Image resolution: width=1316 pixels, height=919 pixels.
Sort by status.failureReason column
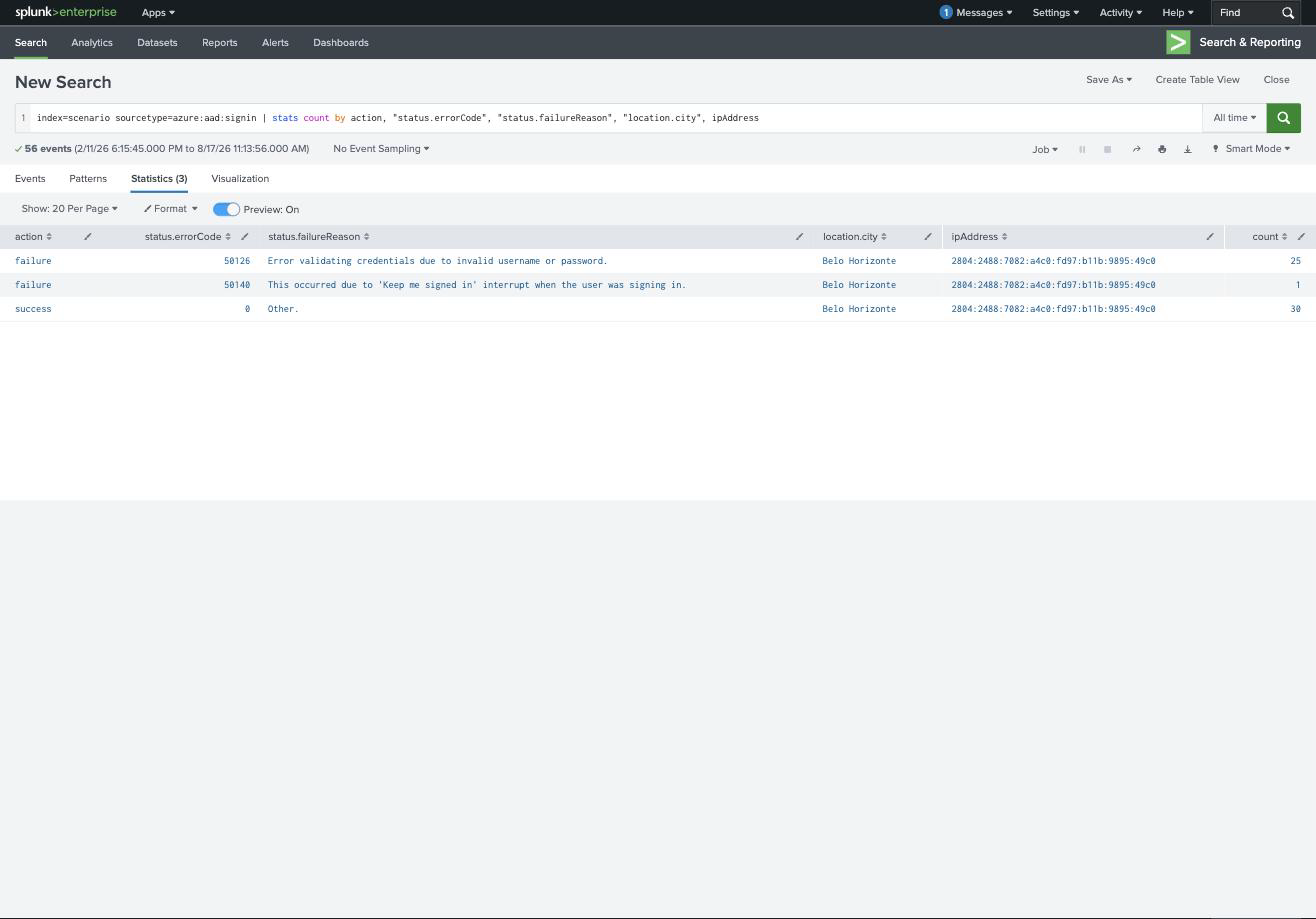pyautogui.click(x=319, y=237)
